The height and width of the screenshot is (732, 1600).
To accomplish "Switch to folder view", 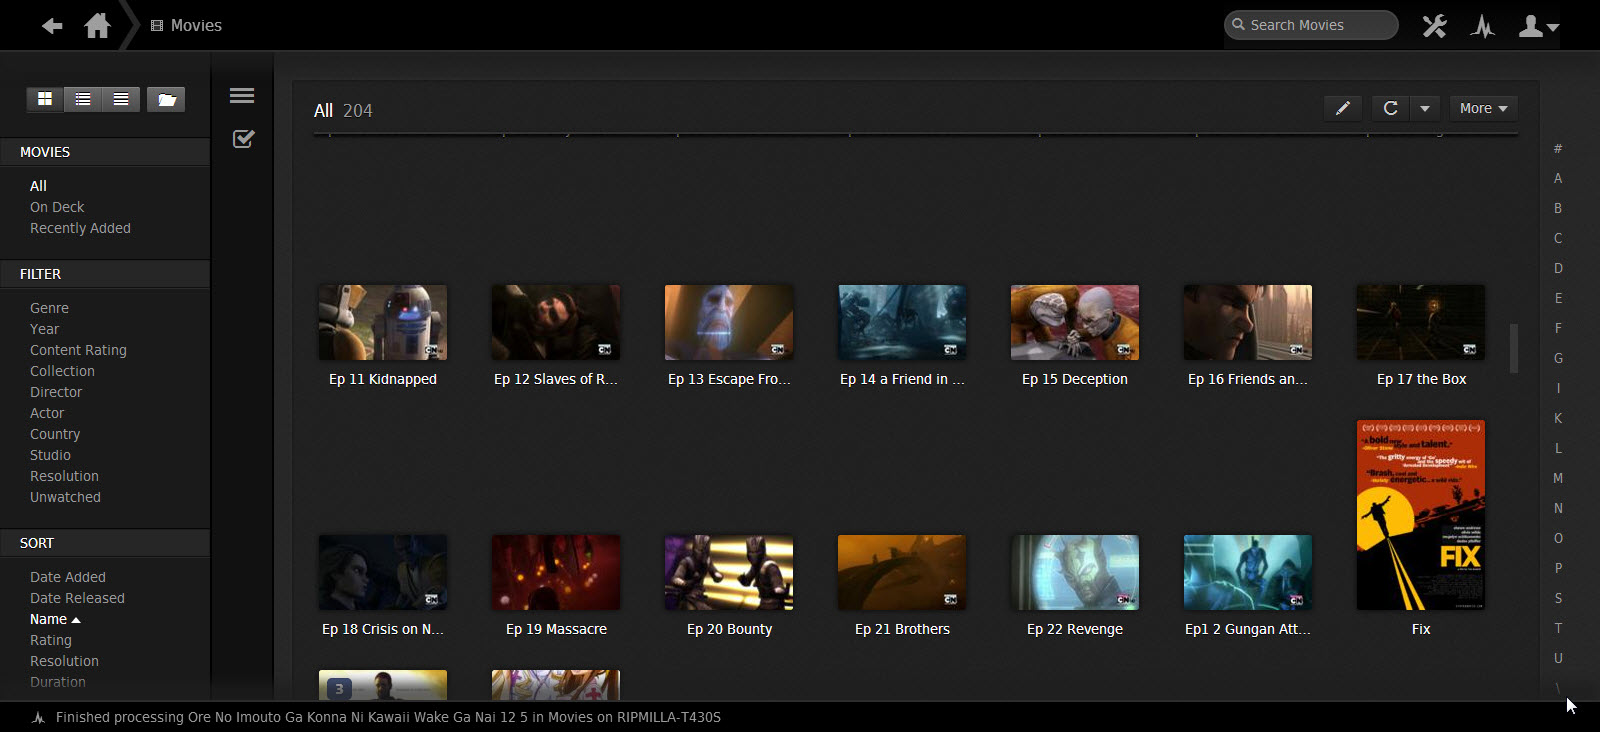I will click(x=166, y=99).
